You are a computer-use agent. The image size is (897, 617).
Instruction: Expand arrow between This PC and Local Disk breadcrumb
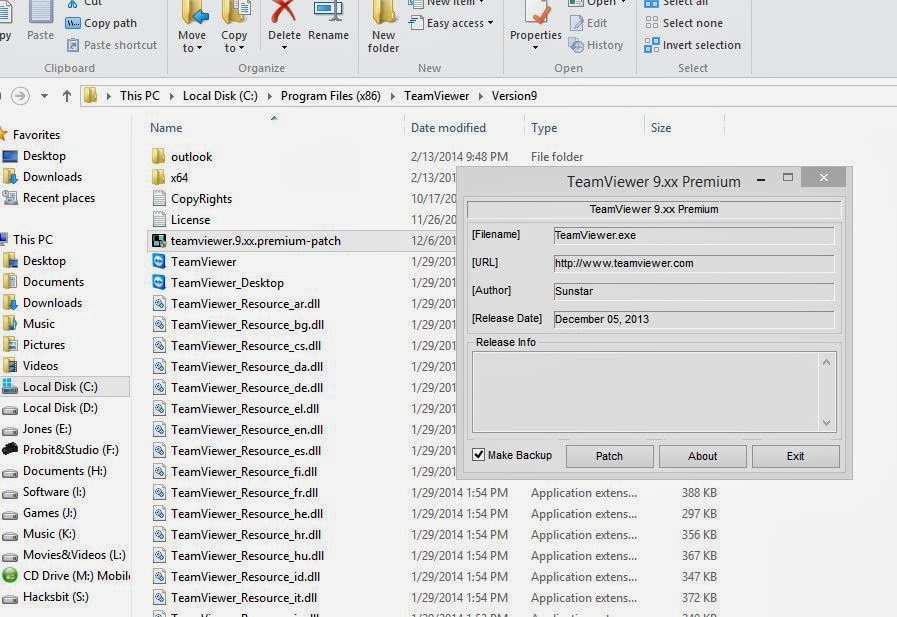172,96
